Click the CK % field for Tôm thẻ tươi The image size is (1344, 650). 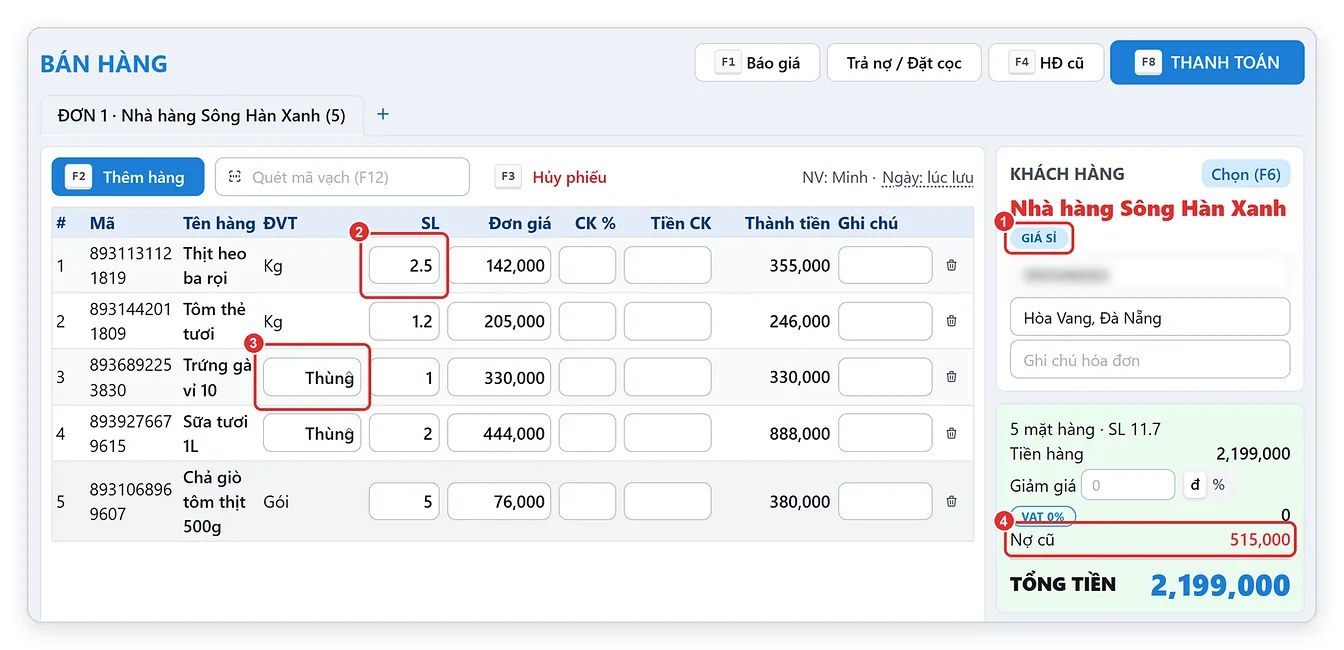click(x=587, y=322)
